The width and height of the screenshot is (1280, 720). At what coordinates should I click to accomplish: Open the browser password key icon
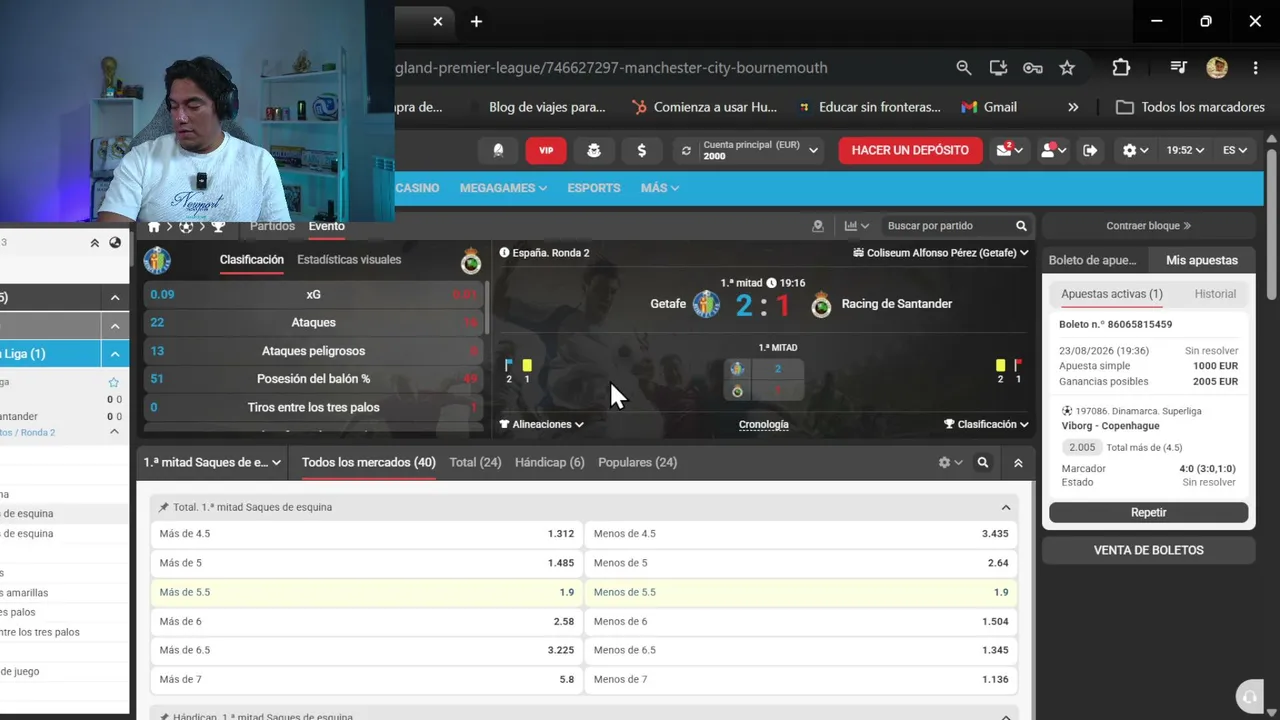(1033, 68)
